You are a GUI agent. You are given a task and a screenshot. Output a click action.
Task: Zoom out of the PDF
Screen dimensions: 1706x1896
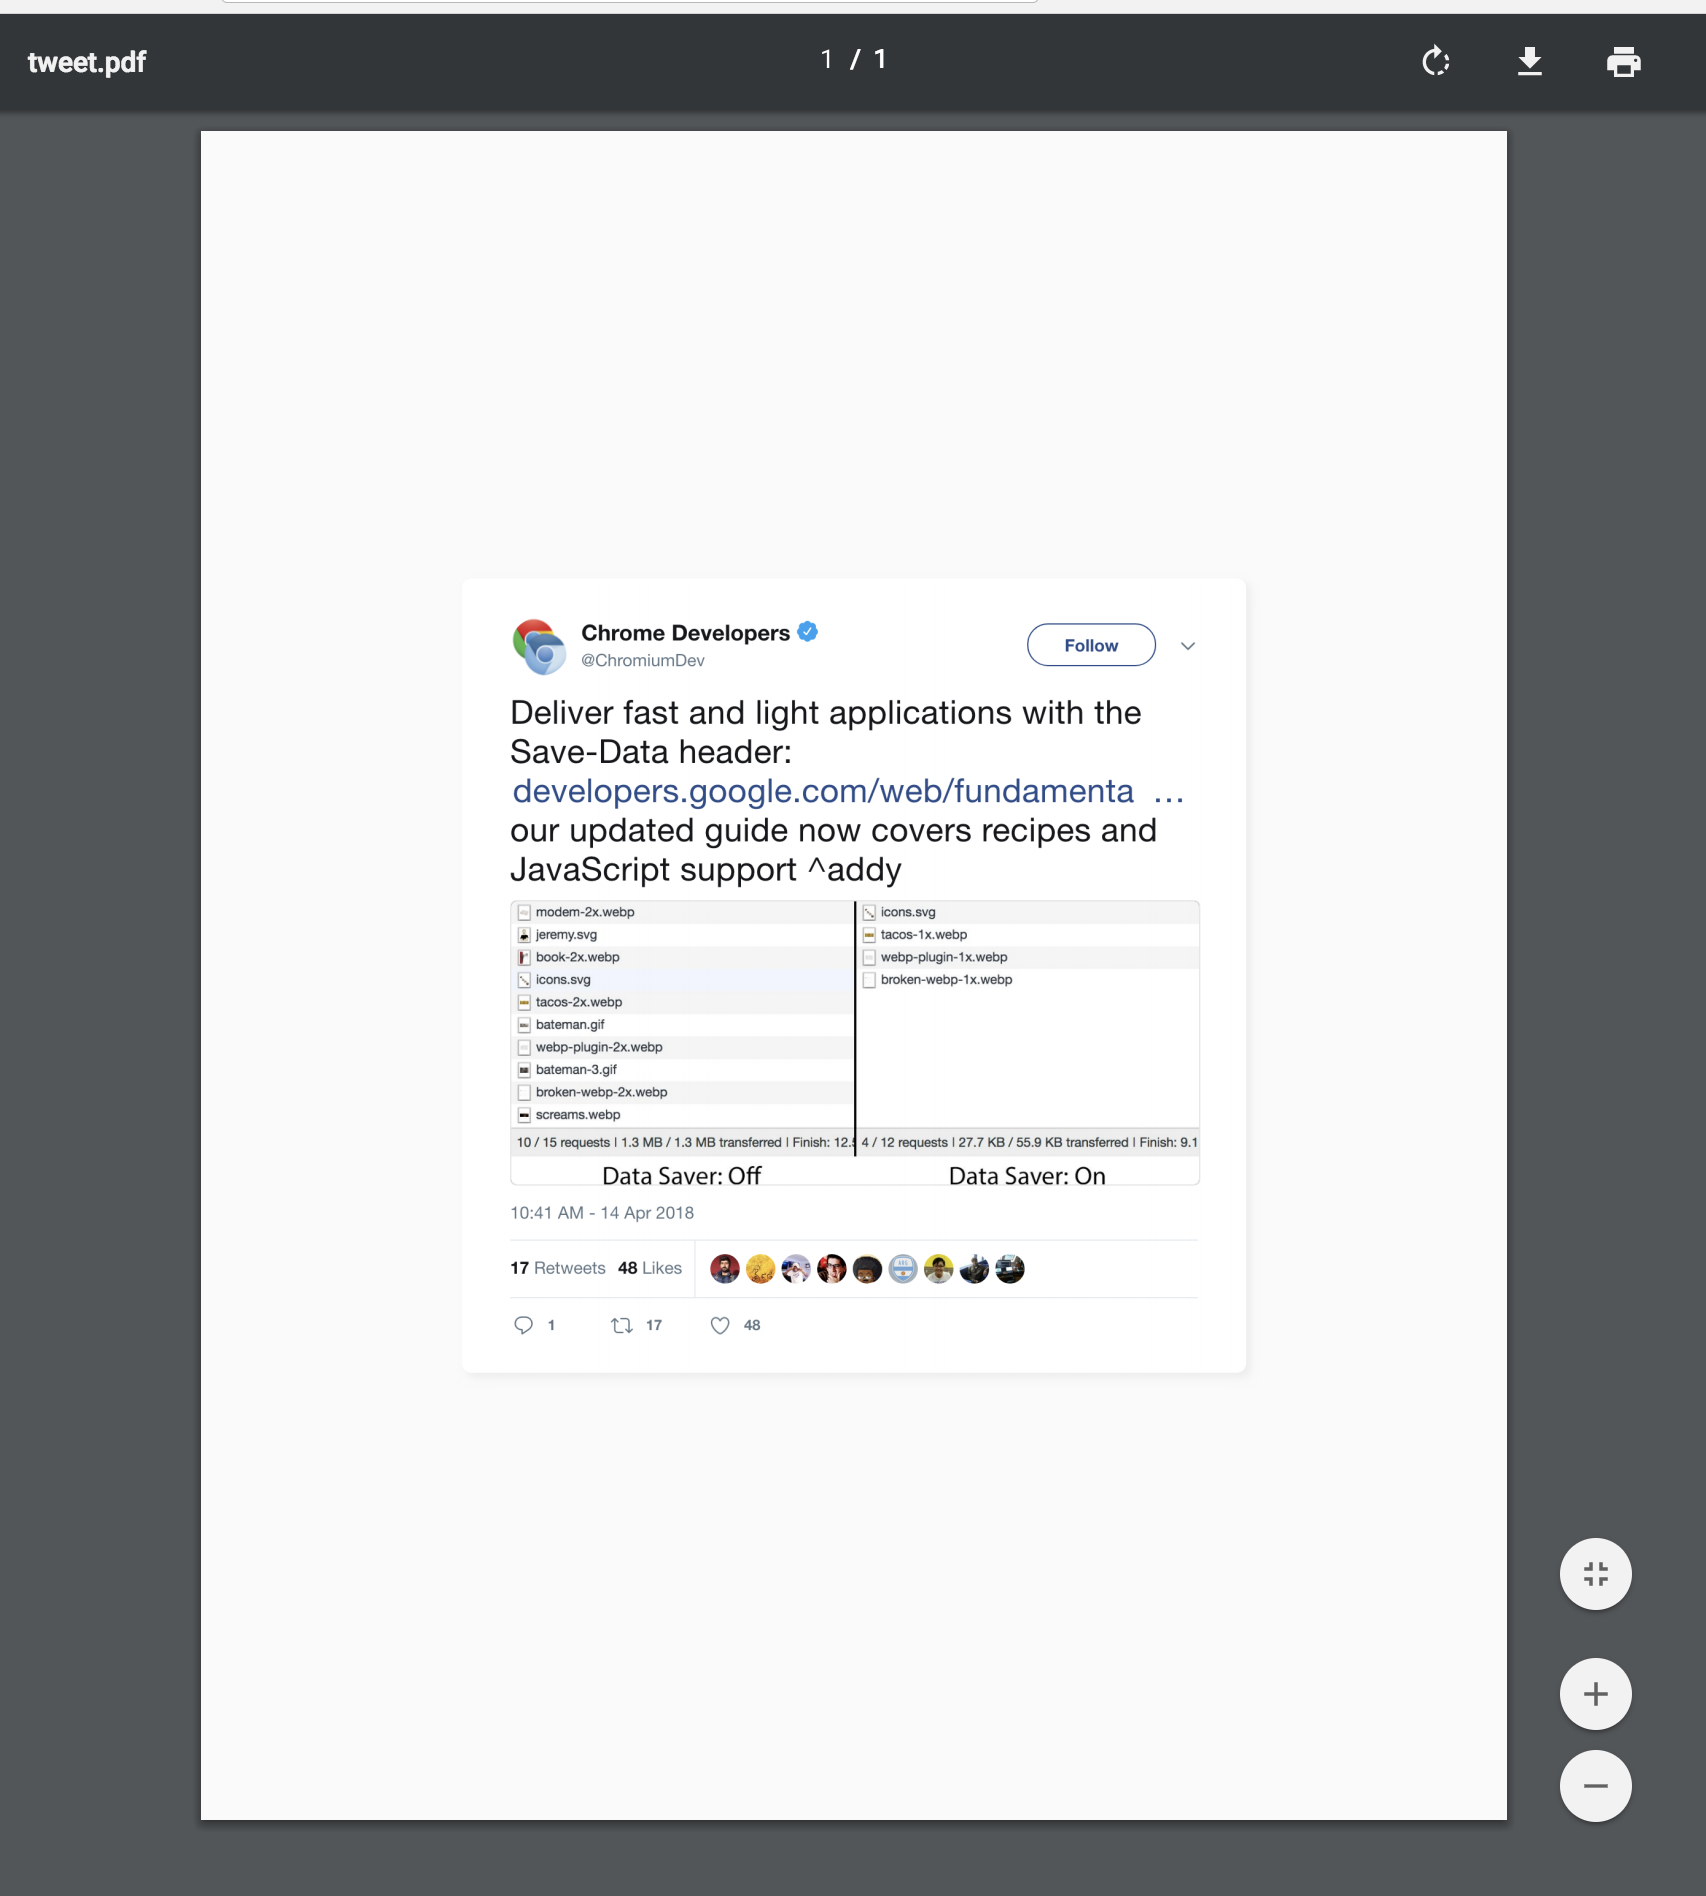(1594, 1785)
